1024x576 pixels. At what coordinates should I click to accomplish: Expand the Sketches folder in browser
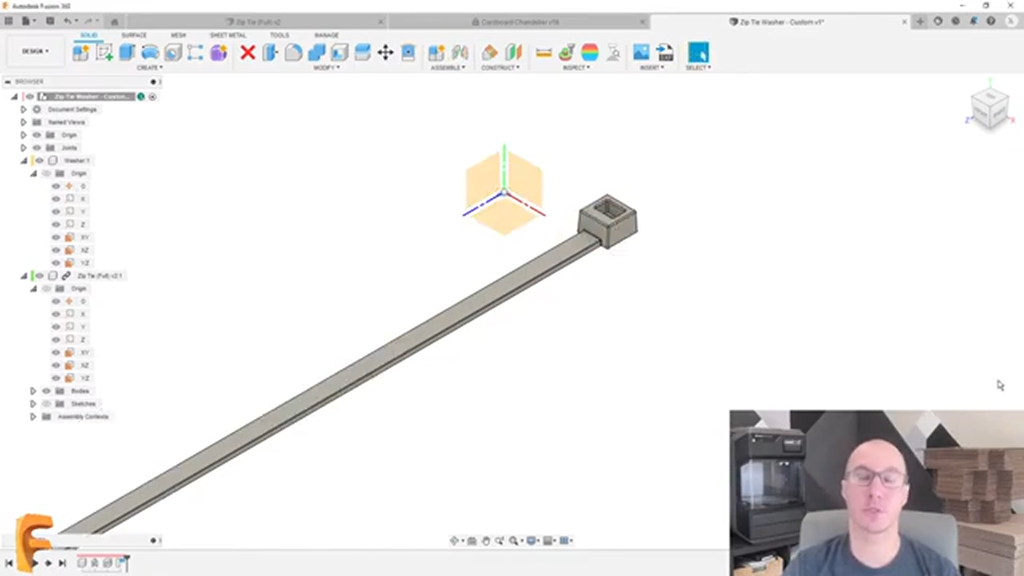point(33,404)
